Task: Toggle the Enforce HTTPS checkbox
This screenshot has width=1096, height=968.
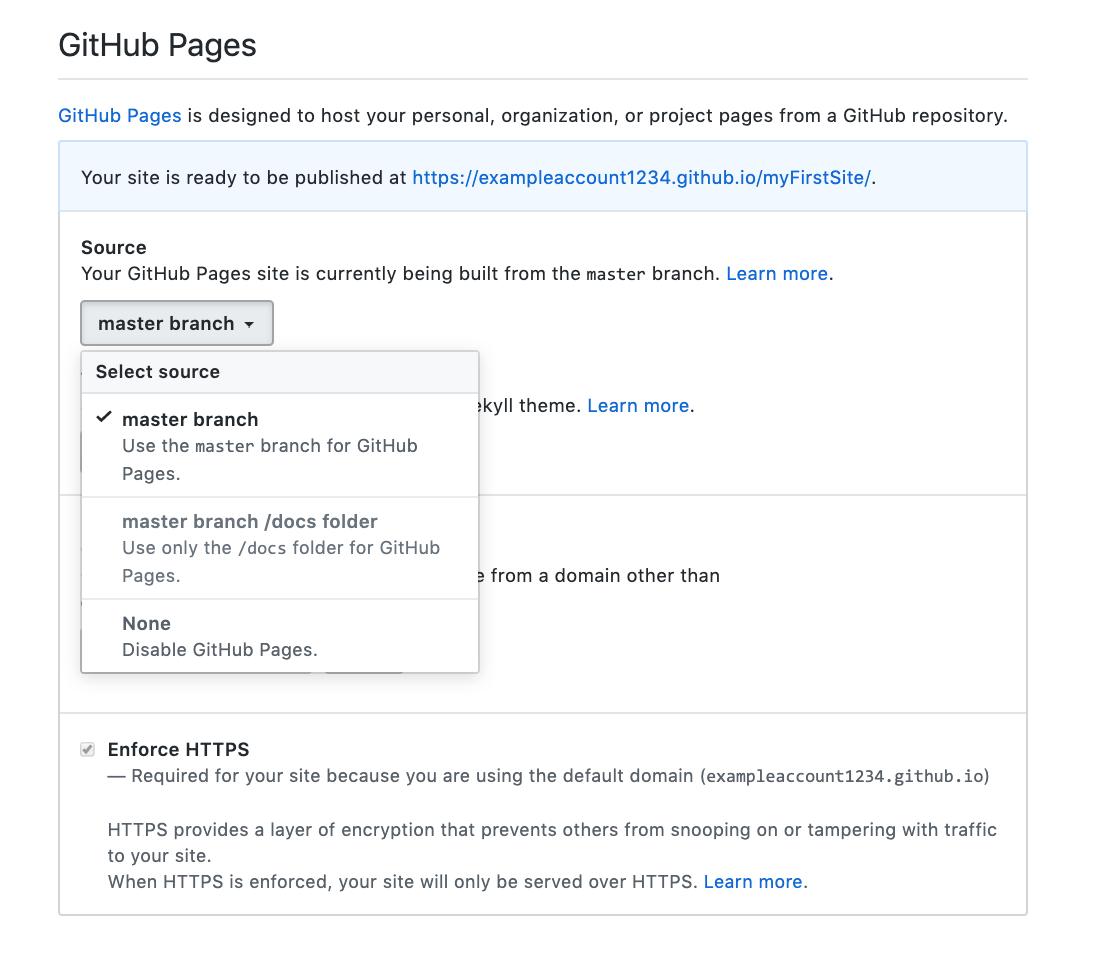Action: (87, 749)
